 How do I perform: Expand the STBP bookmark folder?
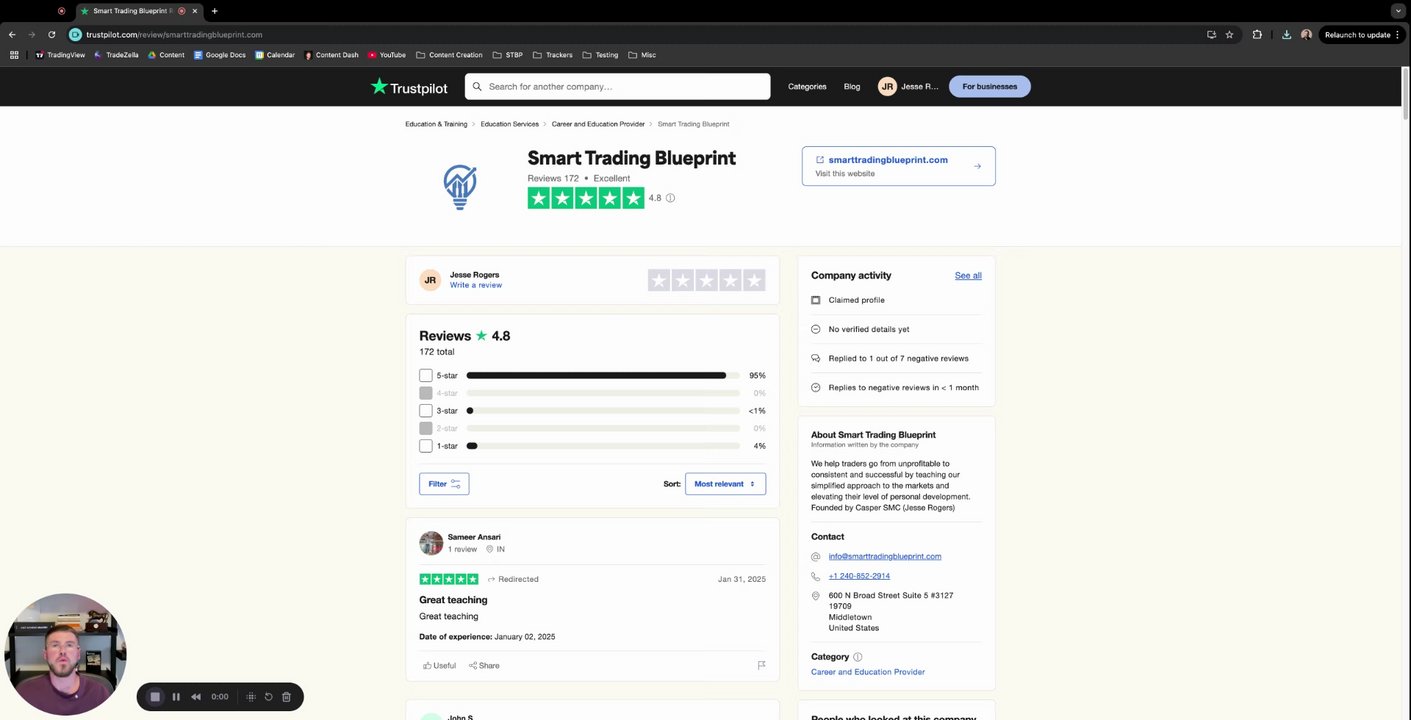click(x=507, y=55)
